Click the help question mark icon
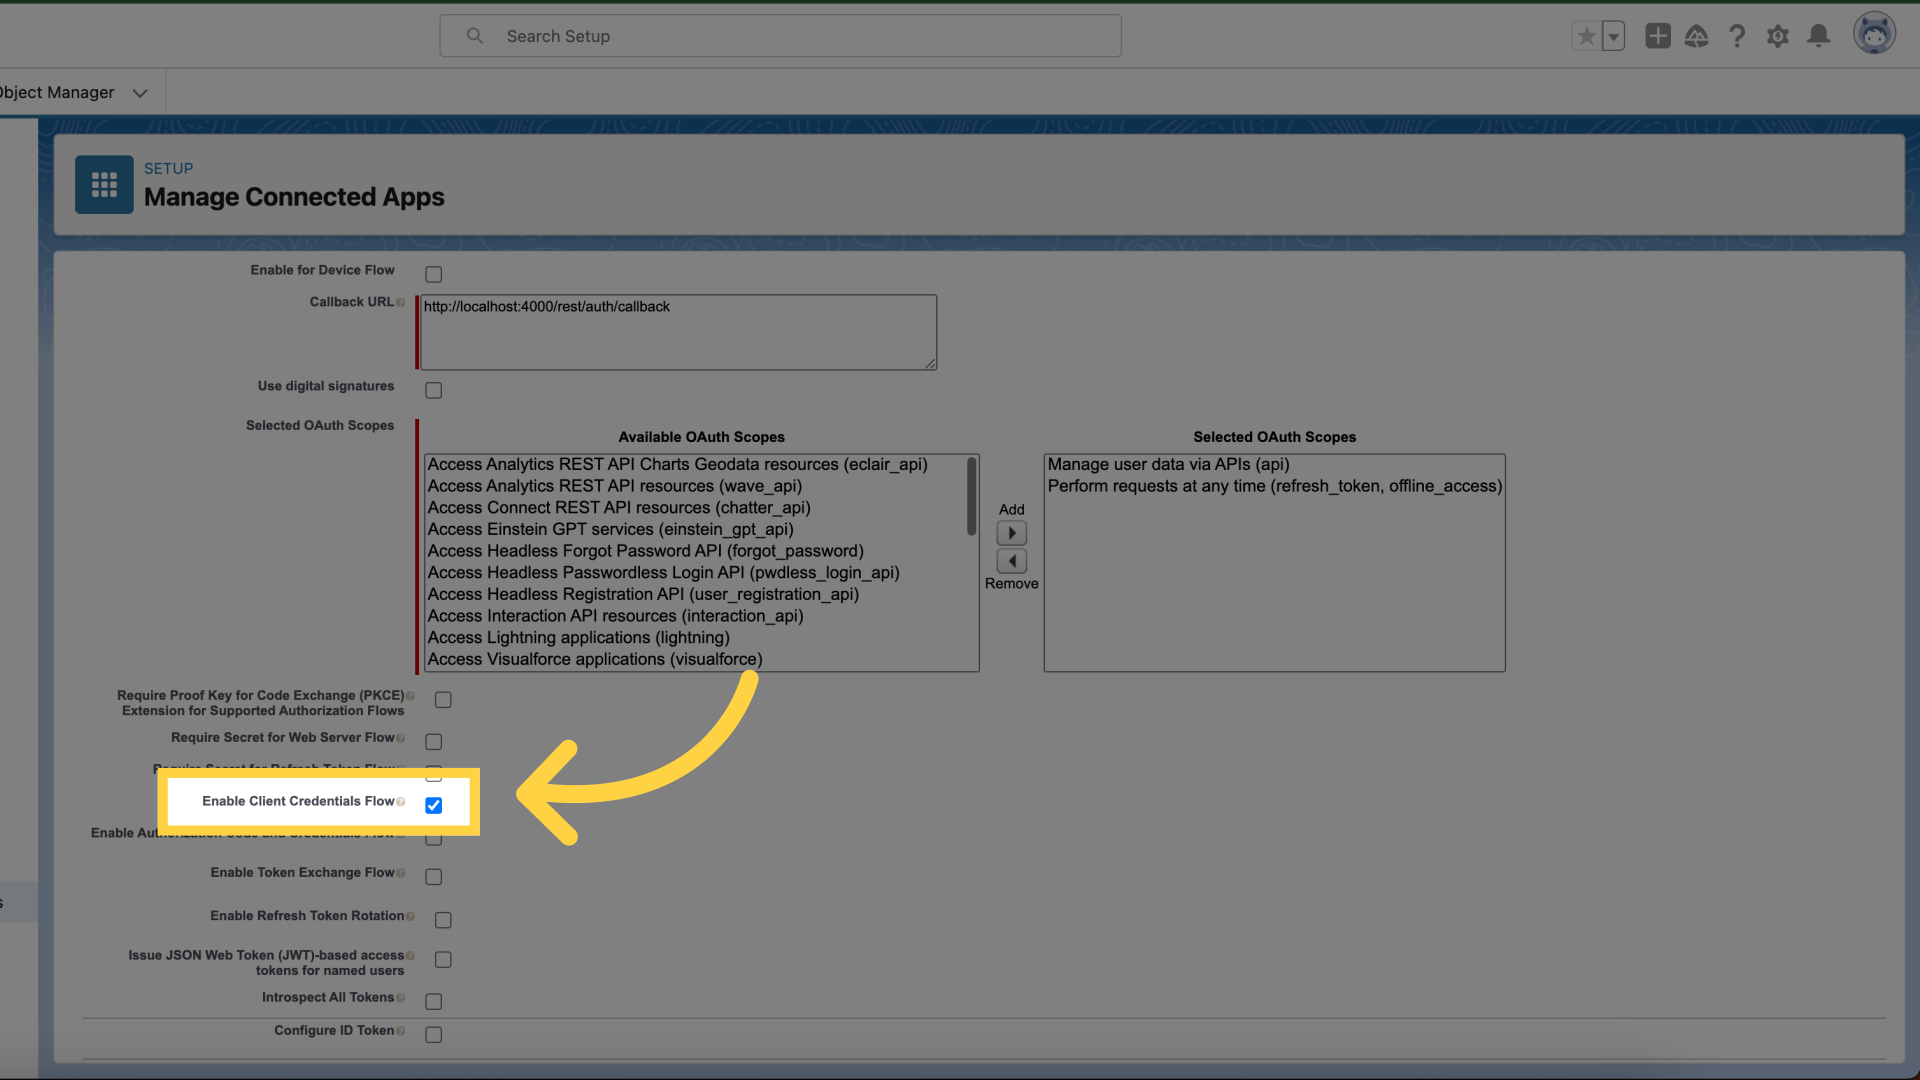This screenshot has width=1920, height=1080. pos(1737,35)
